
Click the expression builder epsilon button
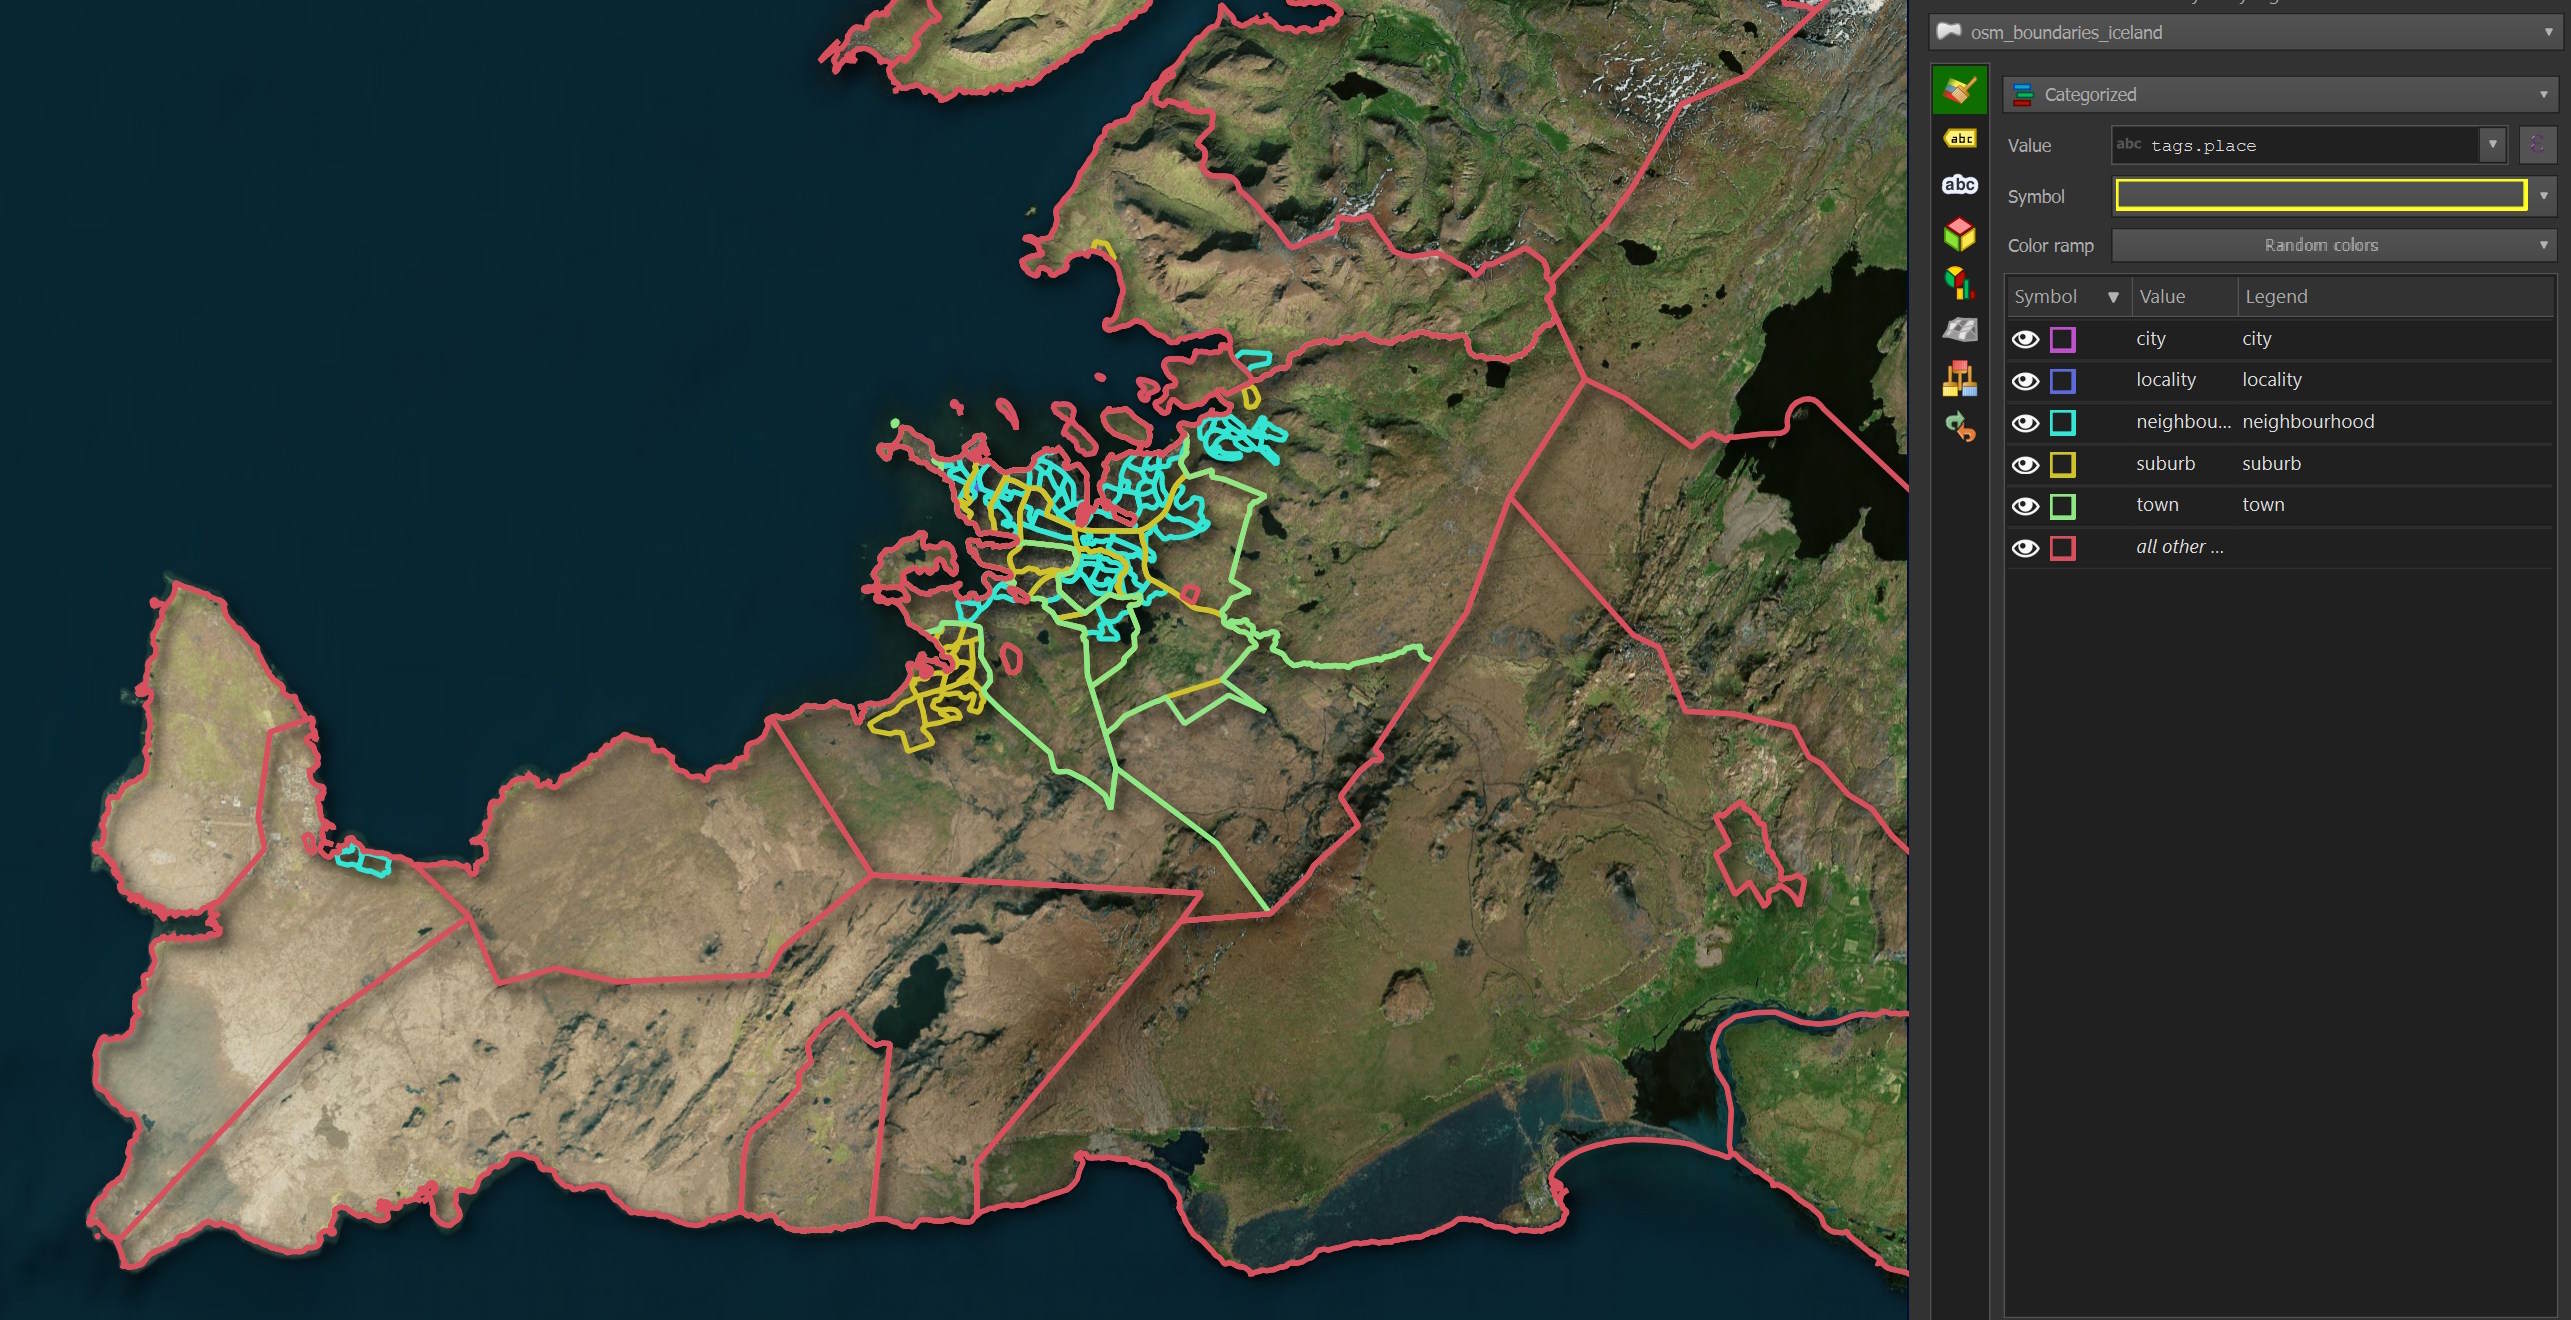[x=2537, y=145]
